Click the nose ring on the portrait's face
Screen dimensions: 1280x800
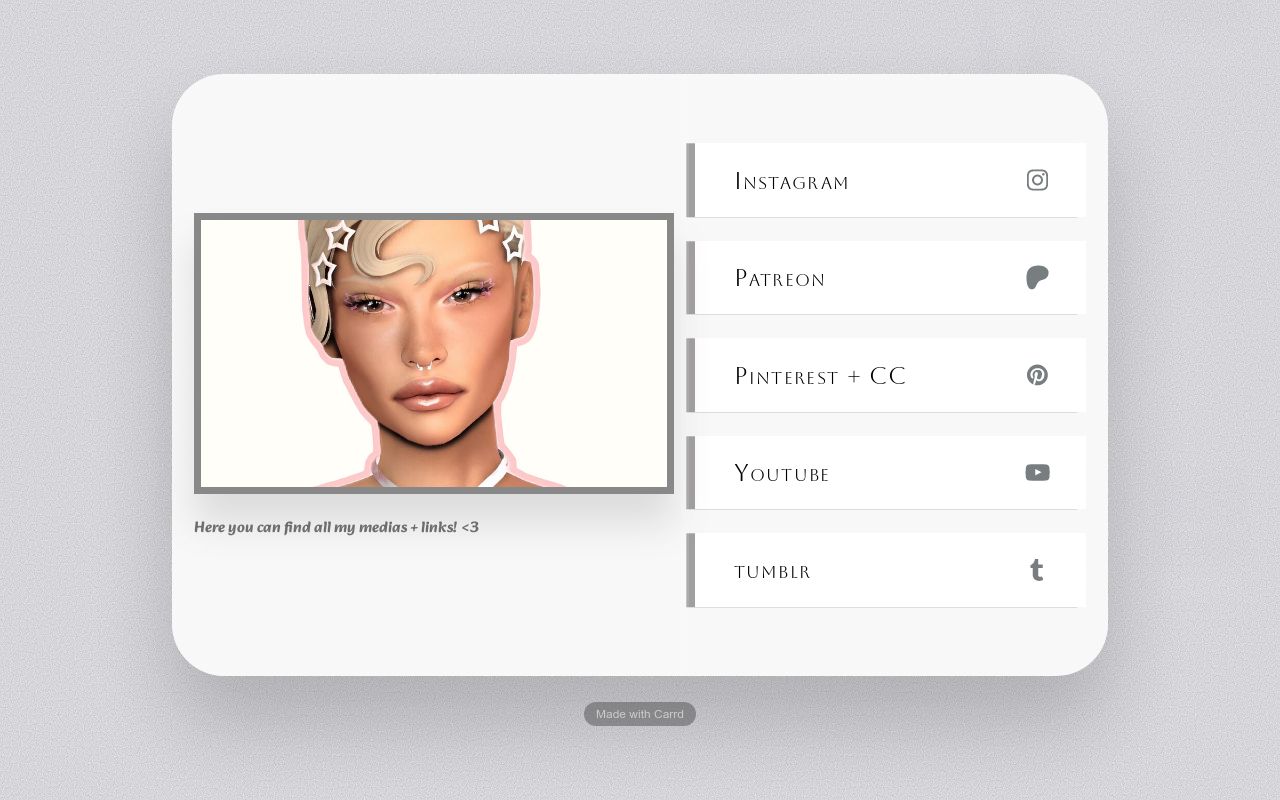click(425, 364)
